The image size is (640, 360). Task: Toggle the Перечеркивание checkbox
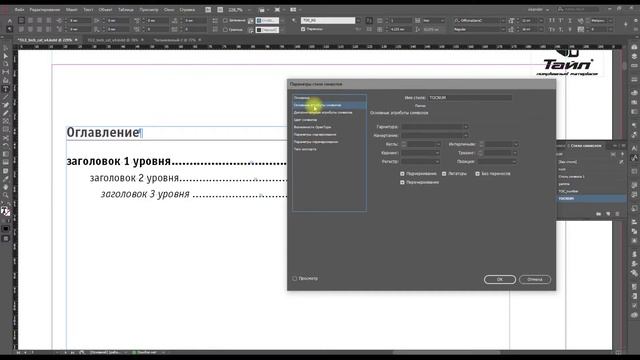[402, 182]
